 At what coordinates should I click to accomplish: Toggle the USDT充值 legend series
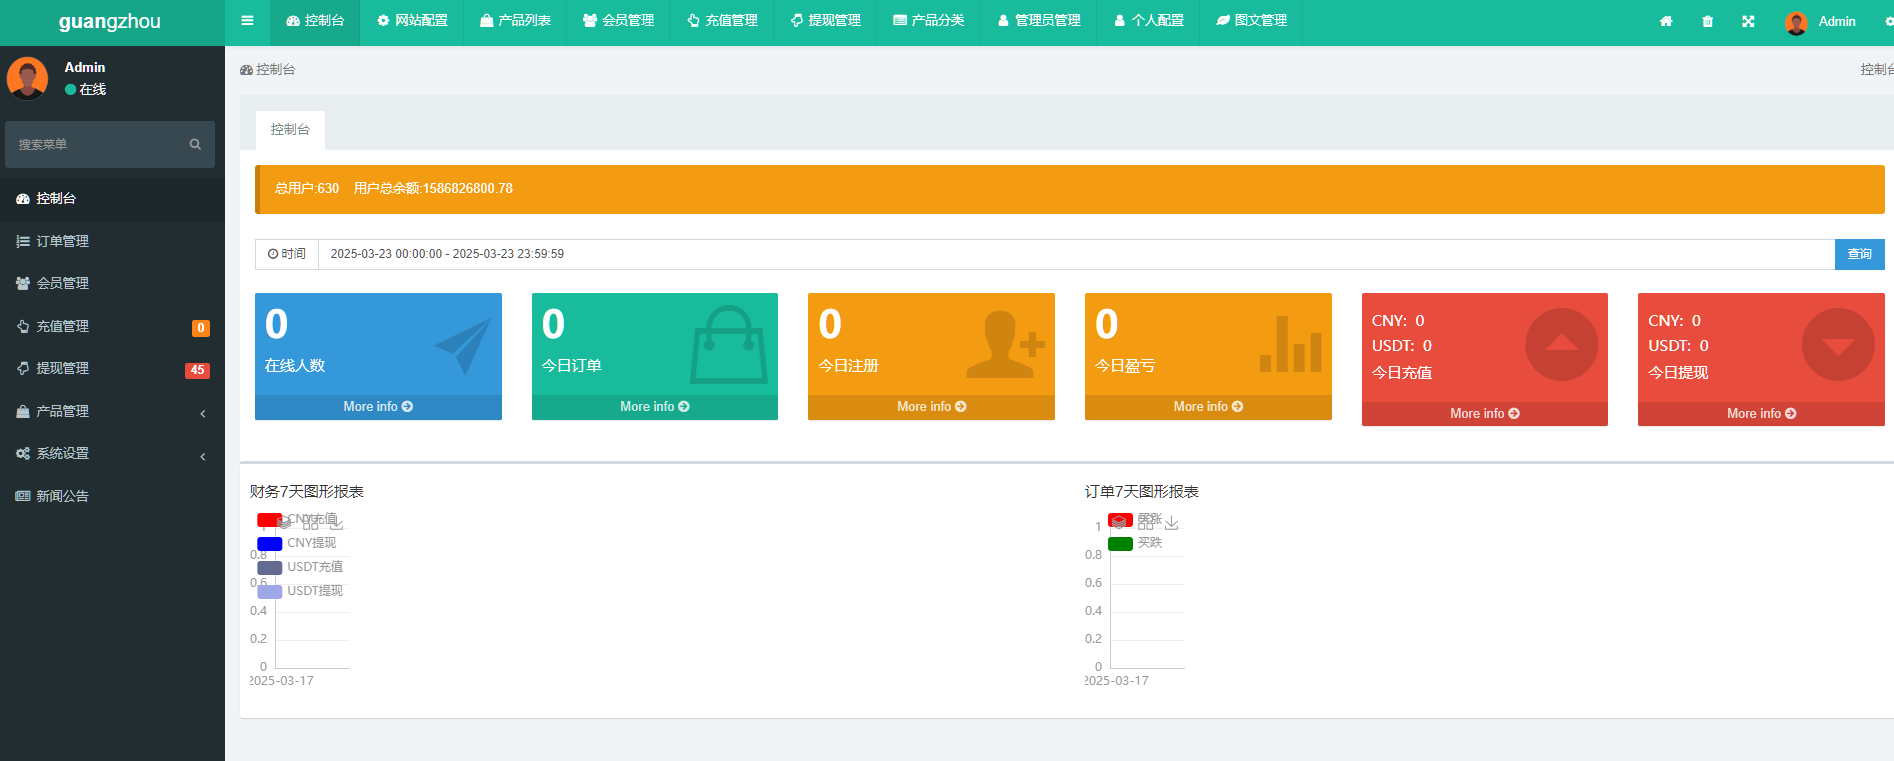(300, 567)
